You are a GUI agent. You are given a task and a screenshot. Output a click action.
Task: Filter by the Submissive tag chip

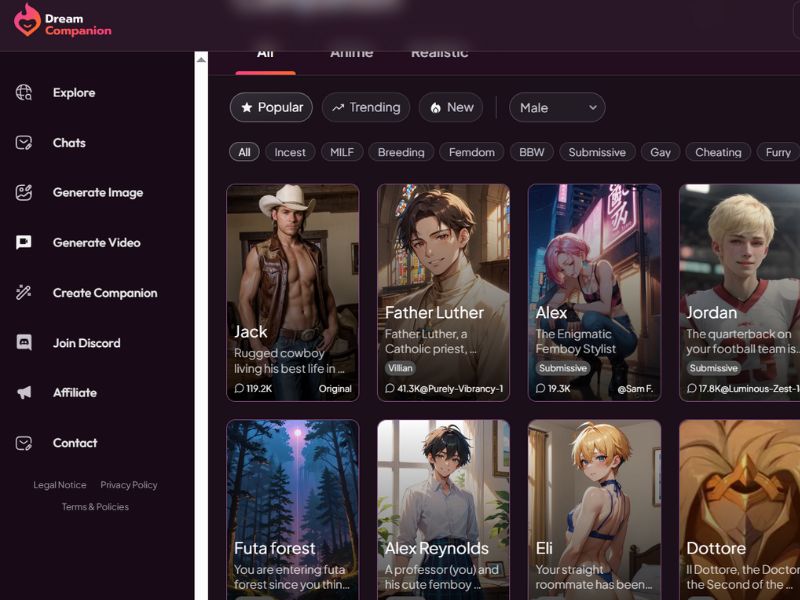[x=597, y=152]
